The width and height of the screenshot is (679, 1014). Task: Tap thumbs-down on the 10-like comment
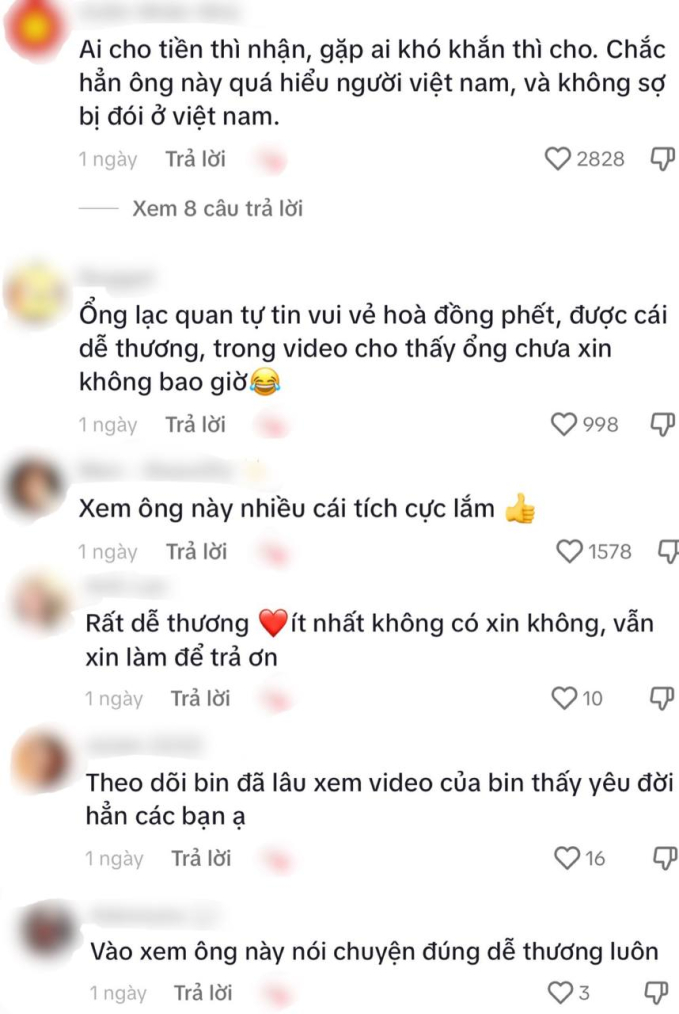coord(662,698)
